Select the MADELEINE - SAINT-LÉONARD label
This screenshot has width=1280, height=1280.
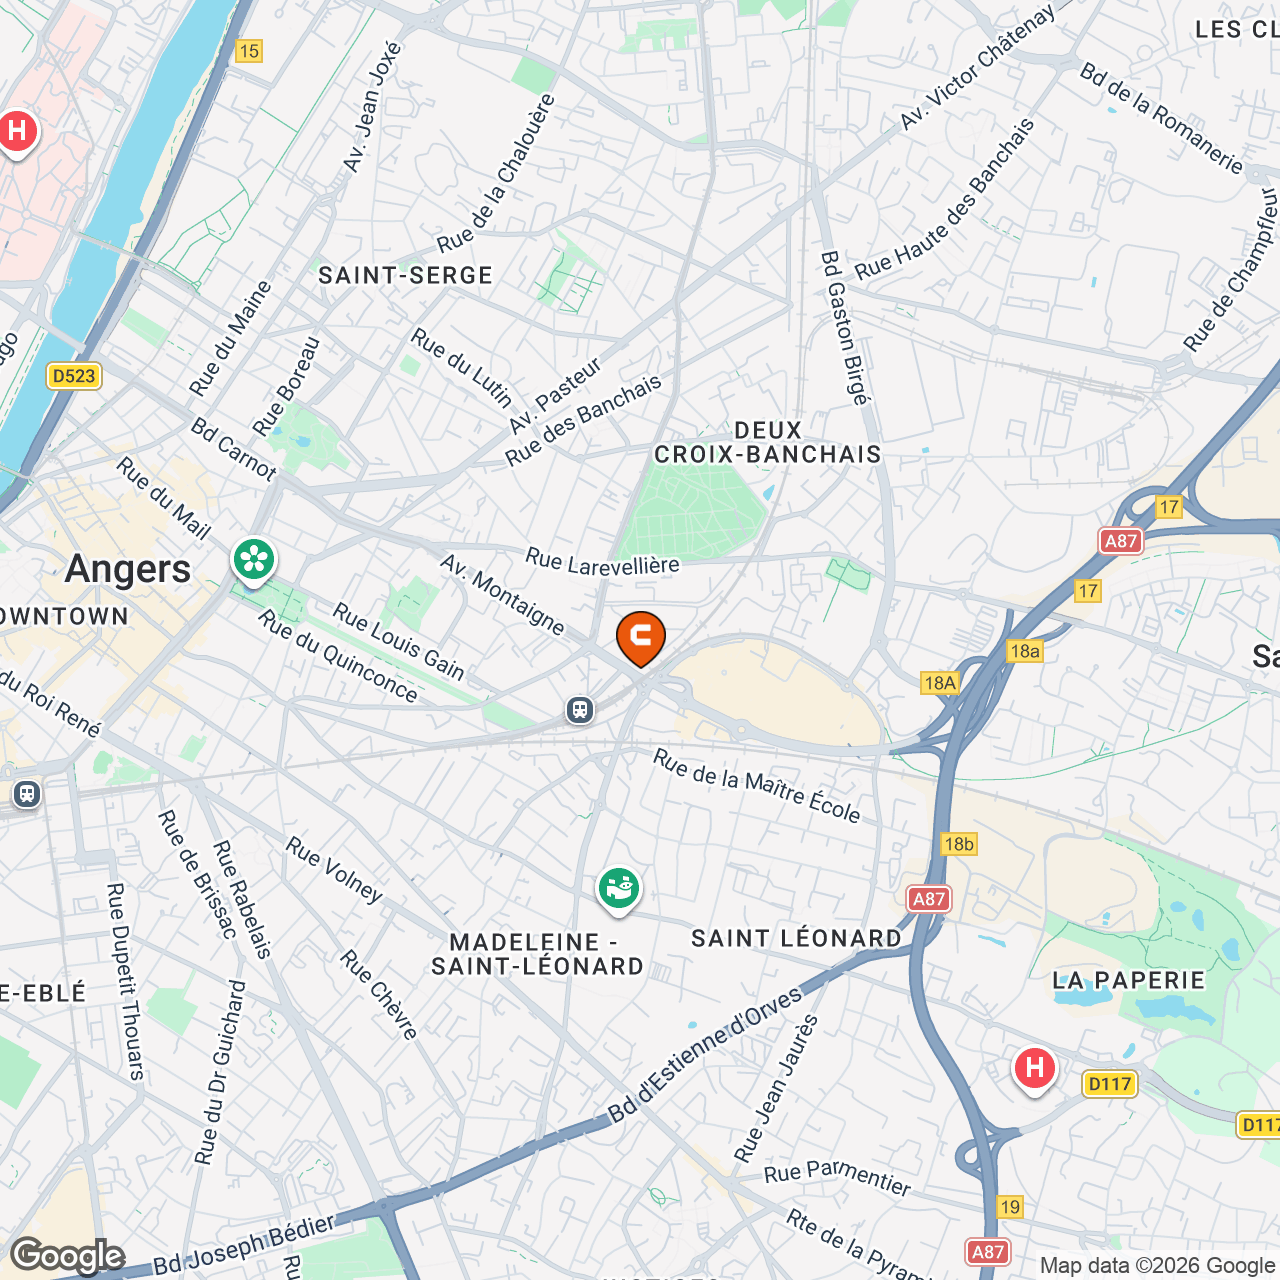(538, 954)
